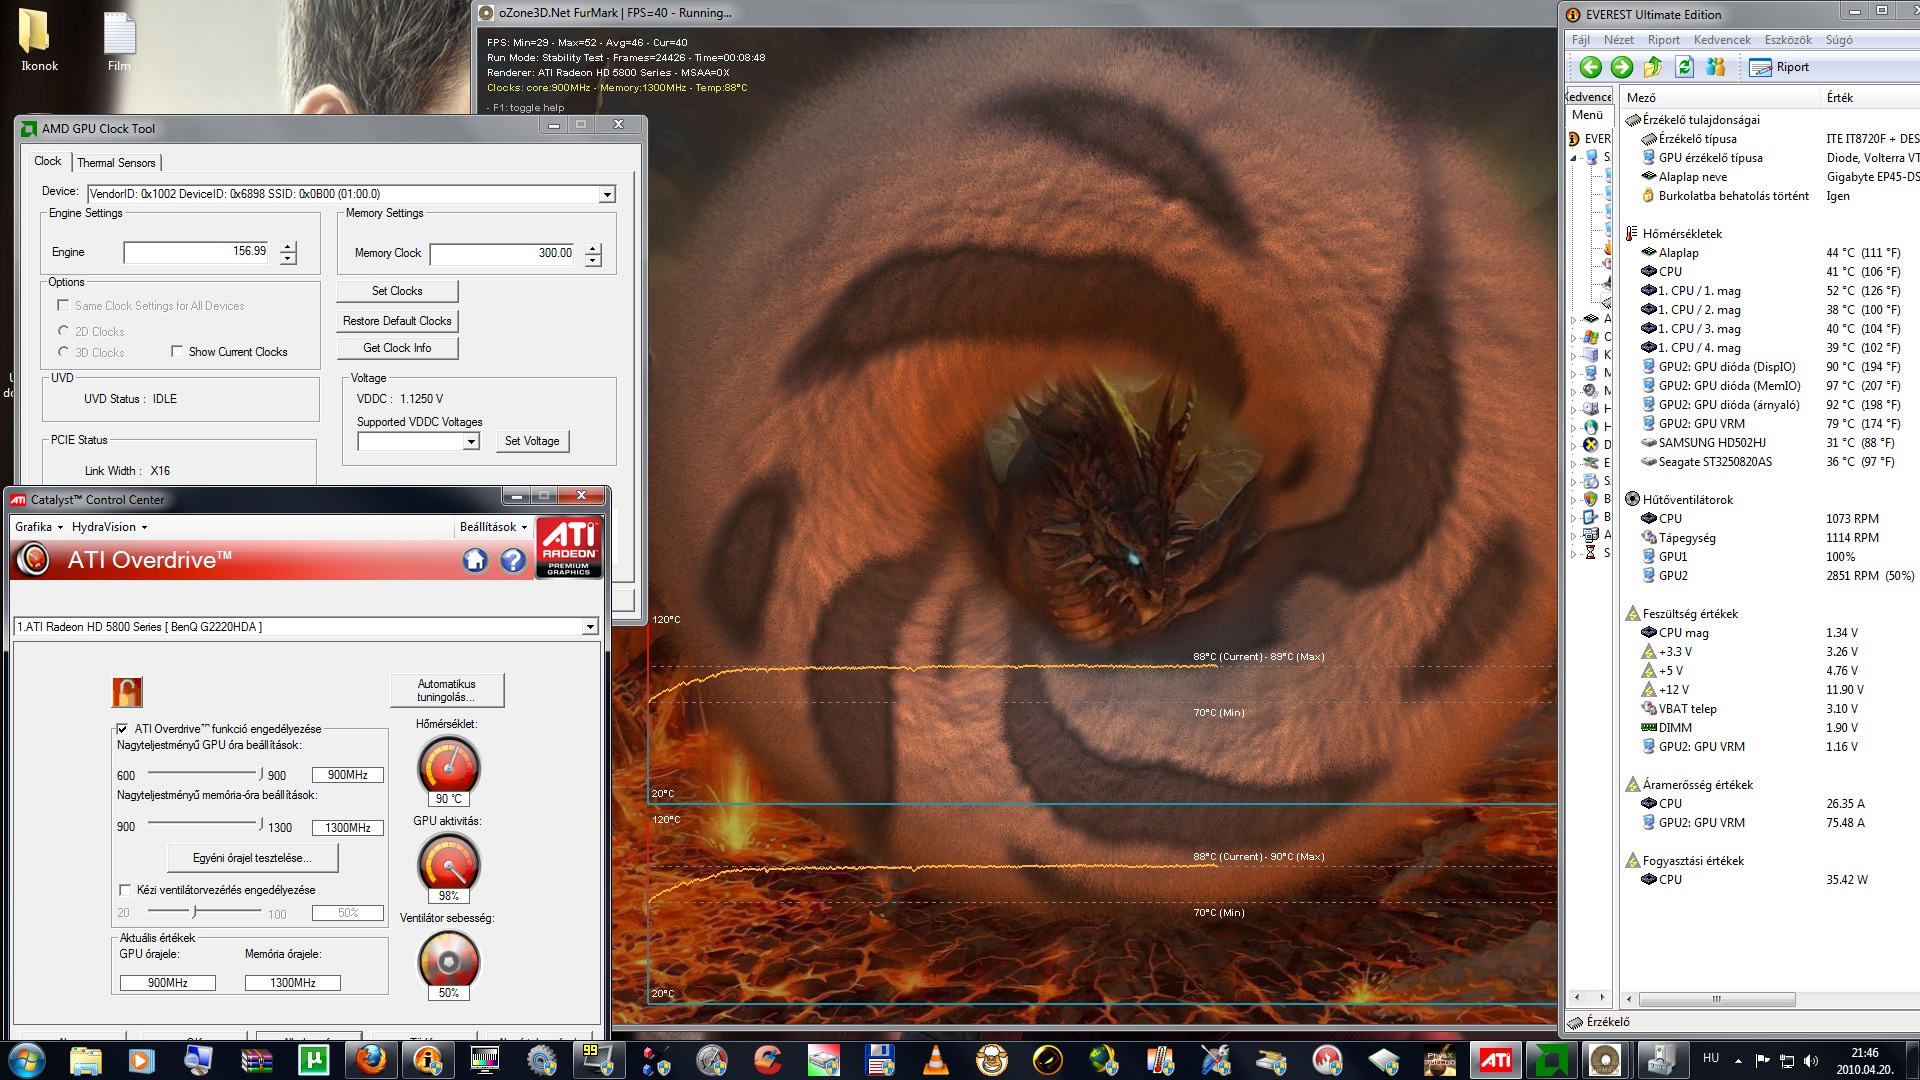Switch to the Thermal Sensors tab
Image resolution: width=1920 pixels, height=1080 pixels.
tap(116, 163)
